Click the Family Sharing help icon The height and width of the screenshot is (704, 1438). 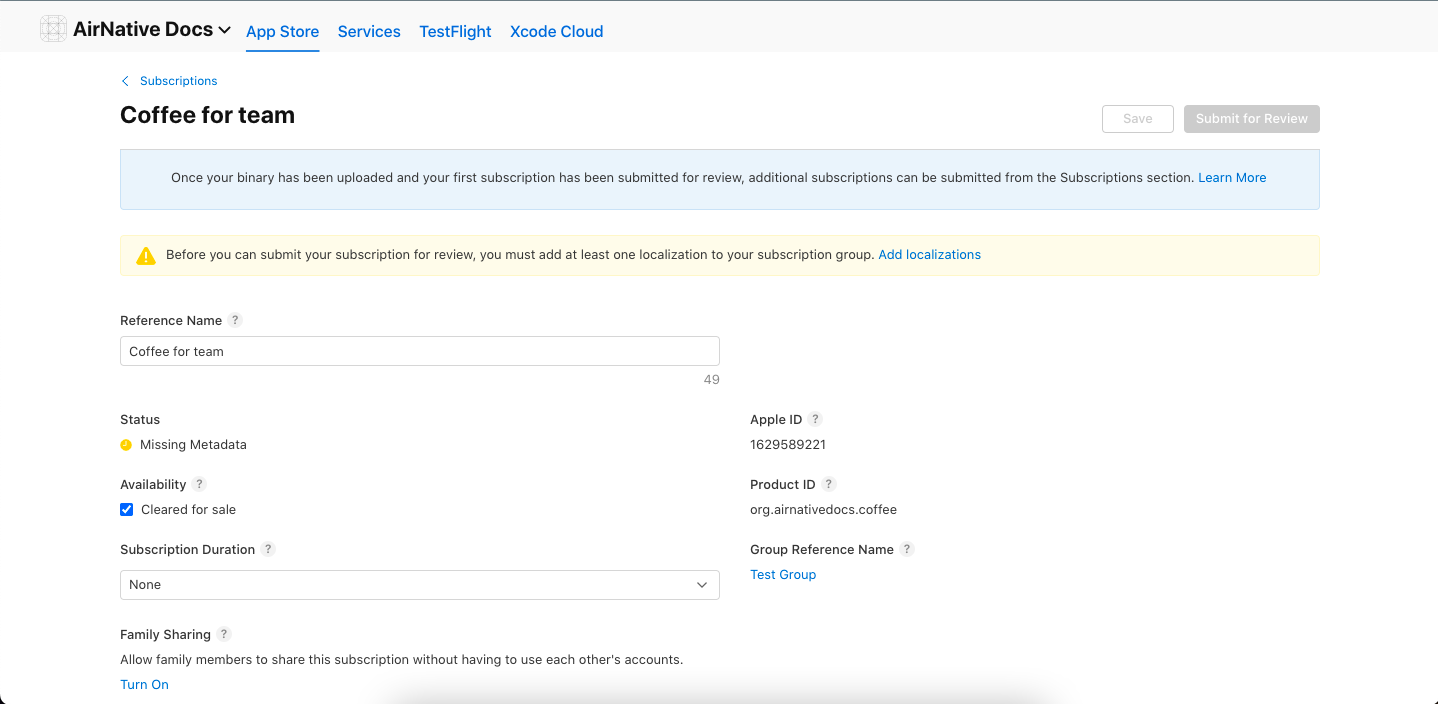pyautogui.click(x=224, y=634)
